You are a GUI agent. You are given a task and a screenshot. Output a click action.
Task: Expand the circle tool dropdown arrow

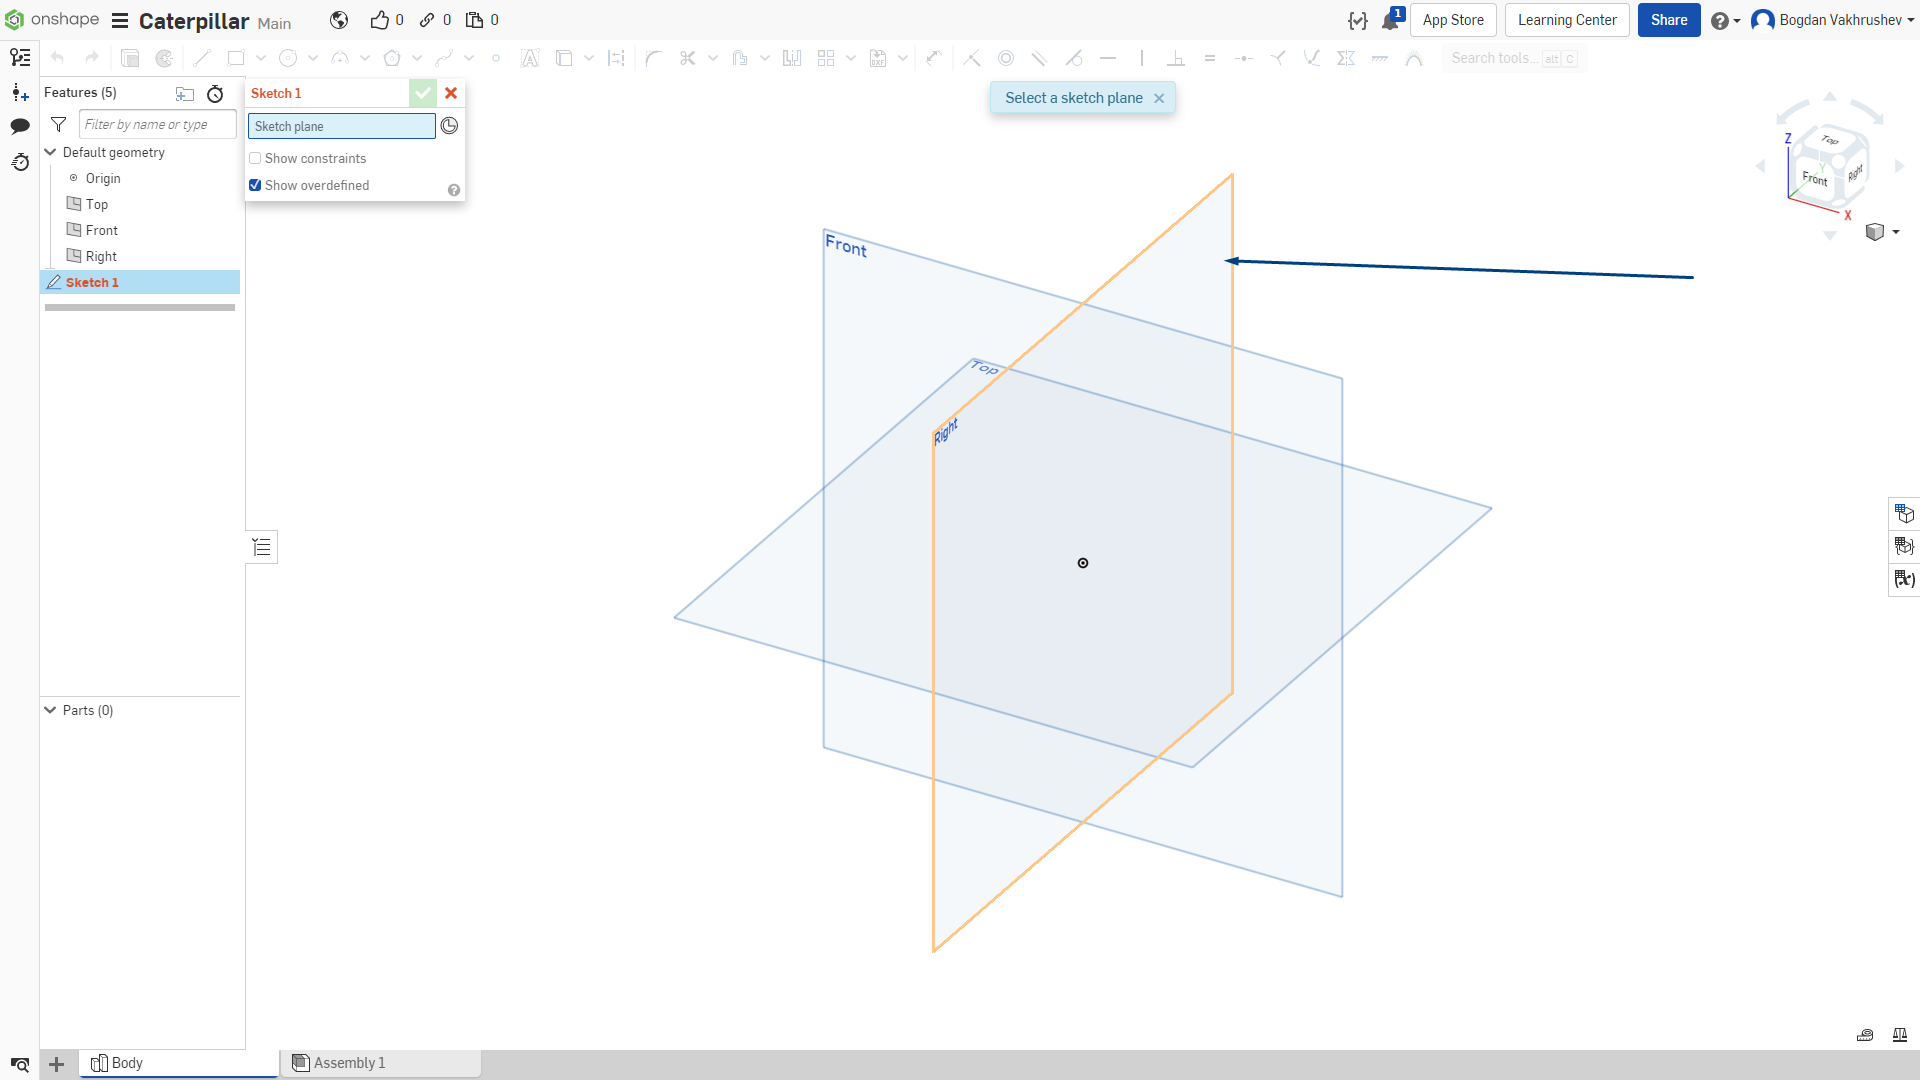coord(313,58)
